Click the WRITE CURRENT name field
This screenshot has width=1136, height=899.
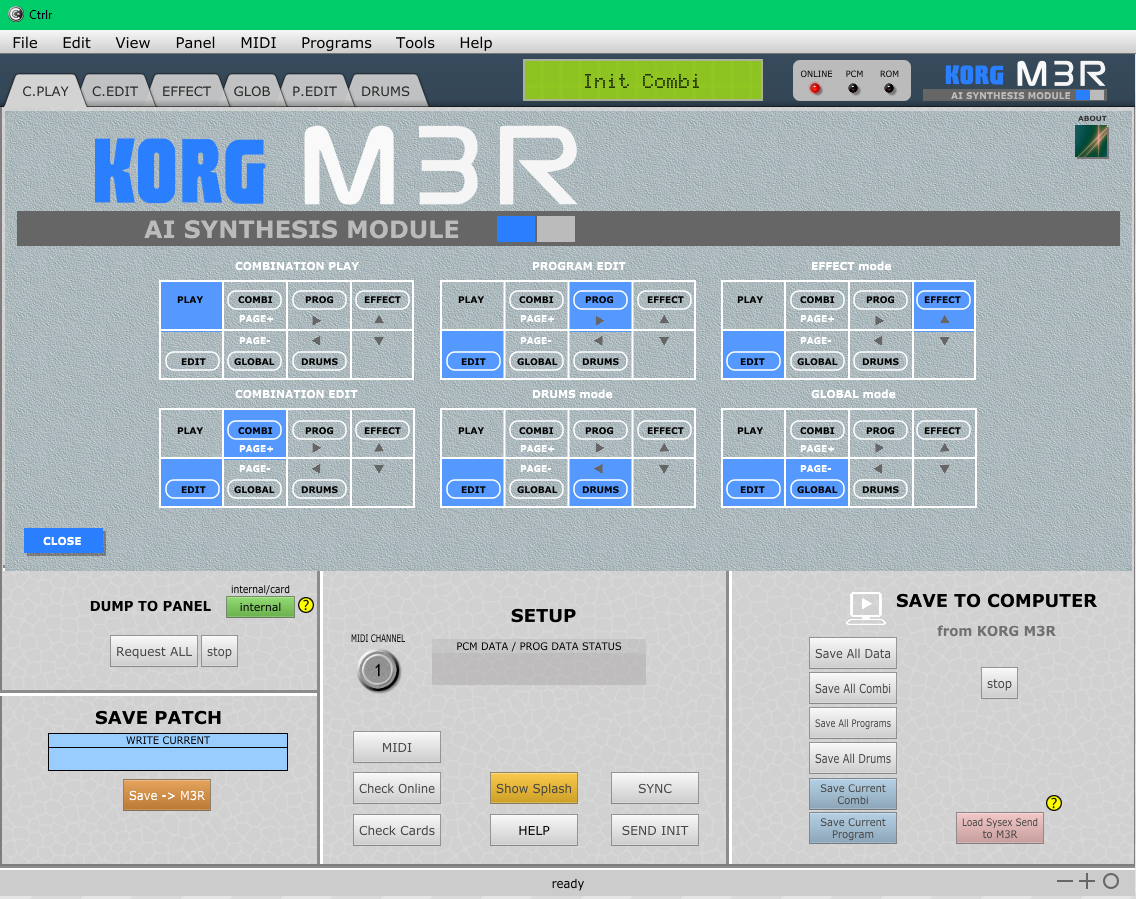click(x=168, y=758)
